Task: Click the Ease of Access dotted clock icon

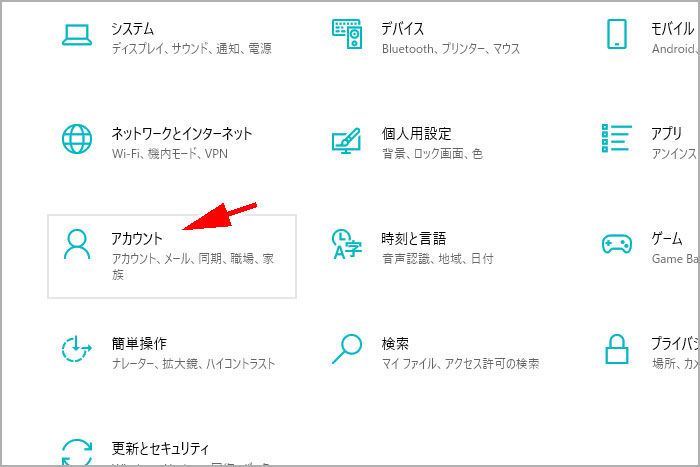Action: [77, 350]
